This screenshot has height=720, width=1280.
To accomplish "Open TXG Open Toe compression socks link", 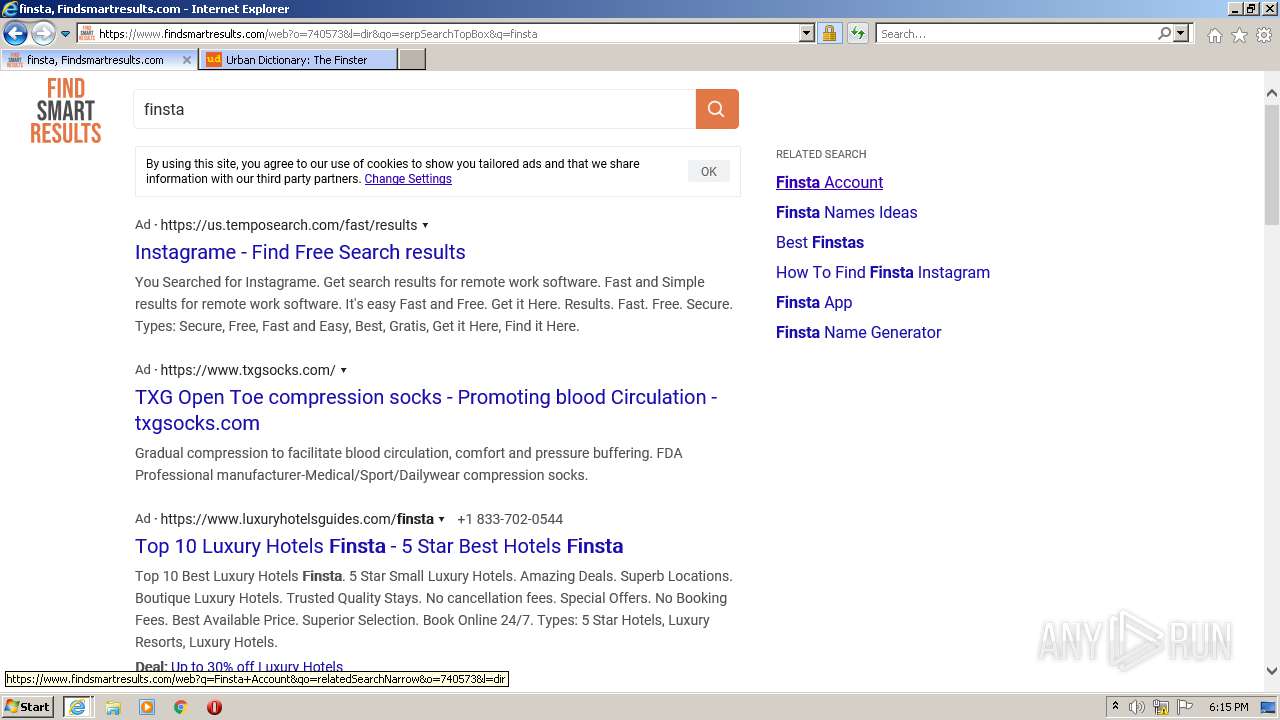I will (x=426, y=410).
